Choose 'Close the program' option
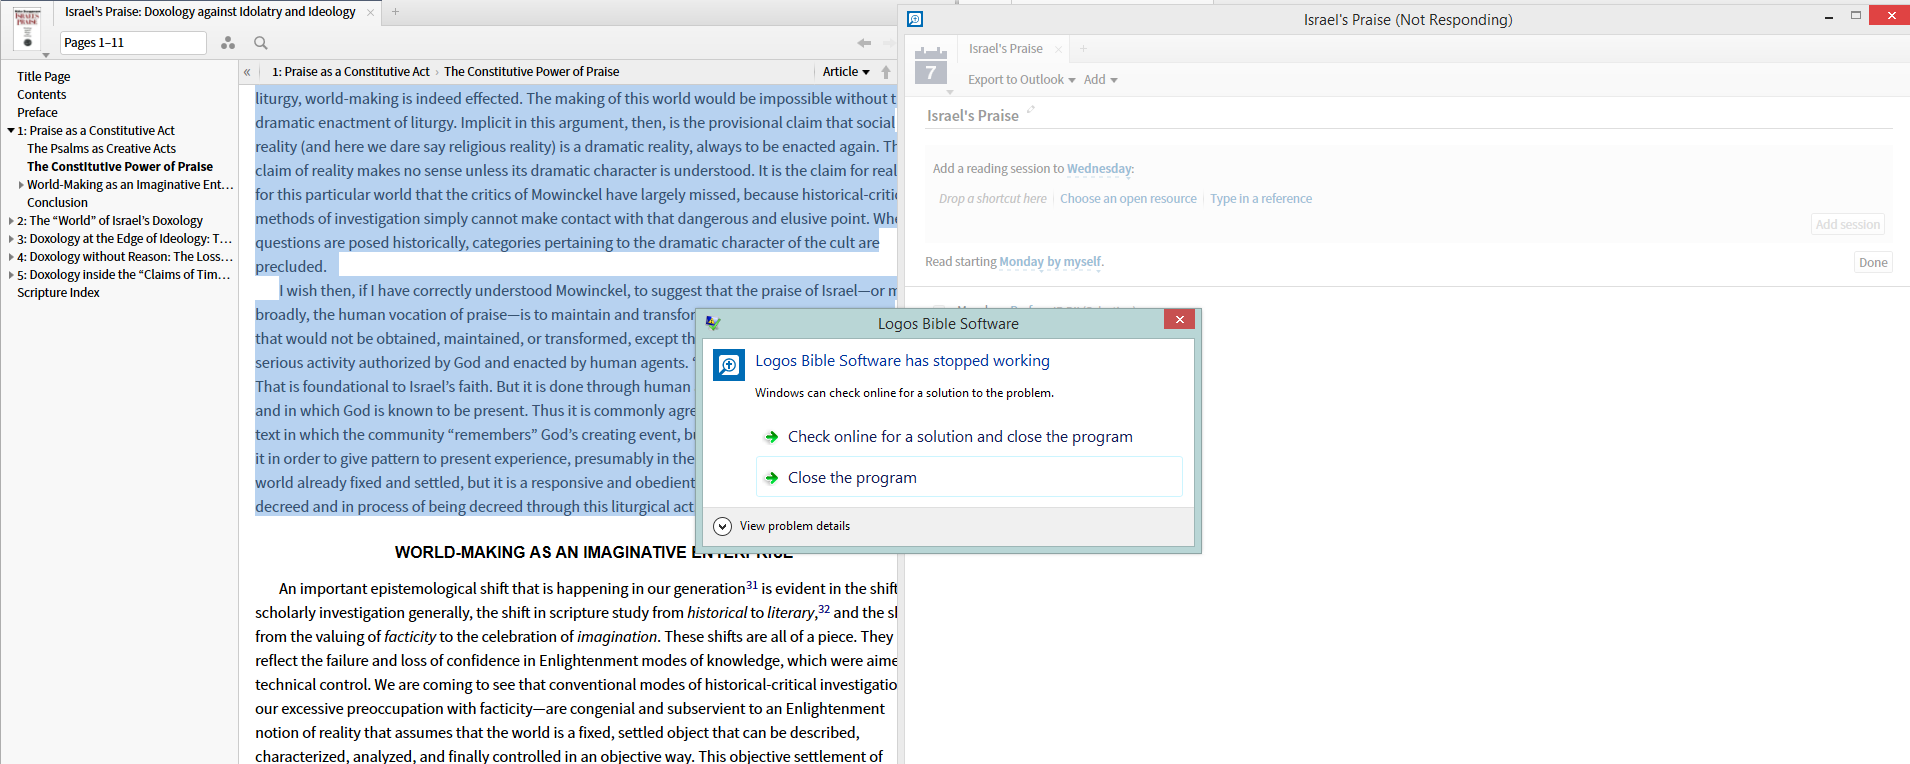This screenshot has height=764, width=1910. 969,478
